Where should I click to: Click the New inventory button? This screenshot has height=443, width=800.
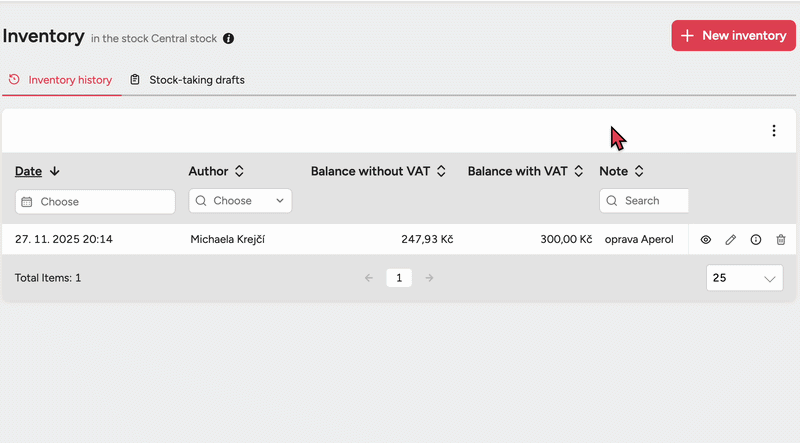pyautogui.click(x=733, y=35)
